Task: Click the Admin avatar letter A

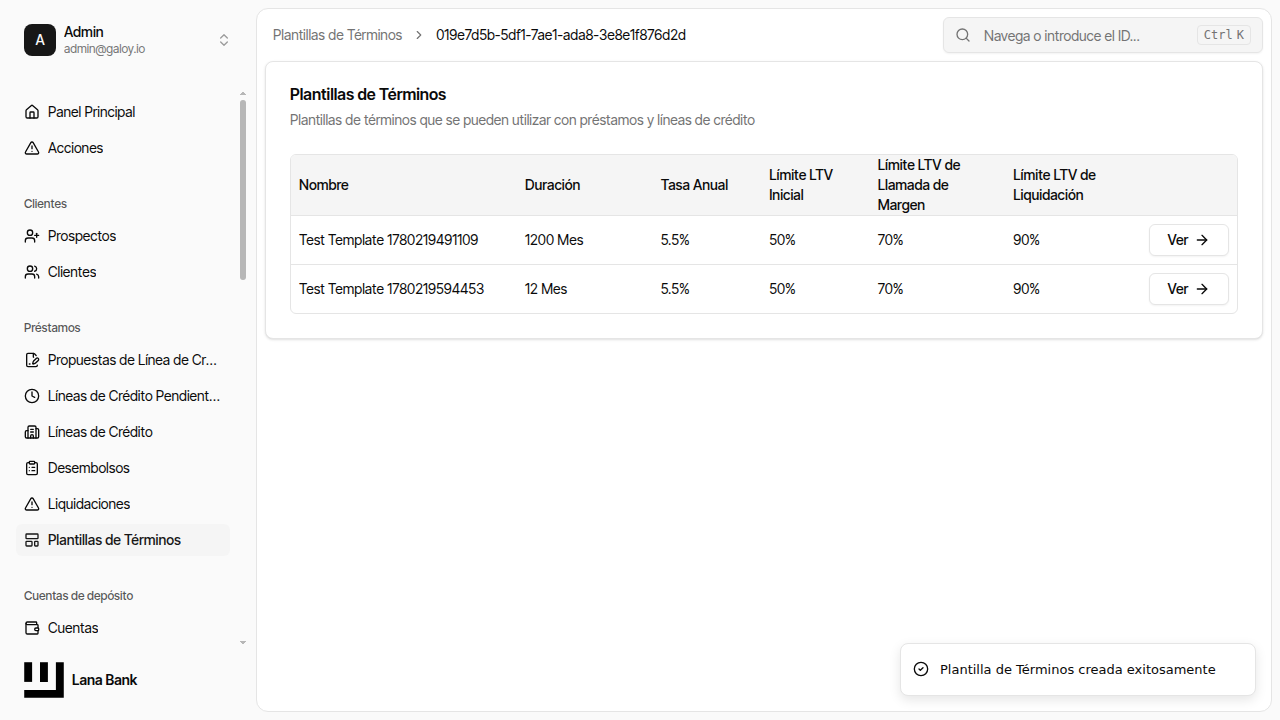Action: pos(40,40)
